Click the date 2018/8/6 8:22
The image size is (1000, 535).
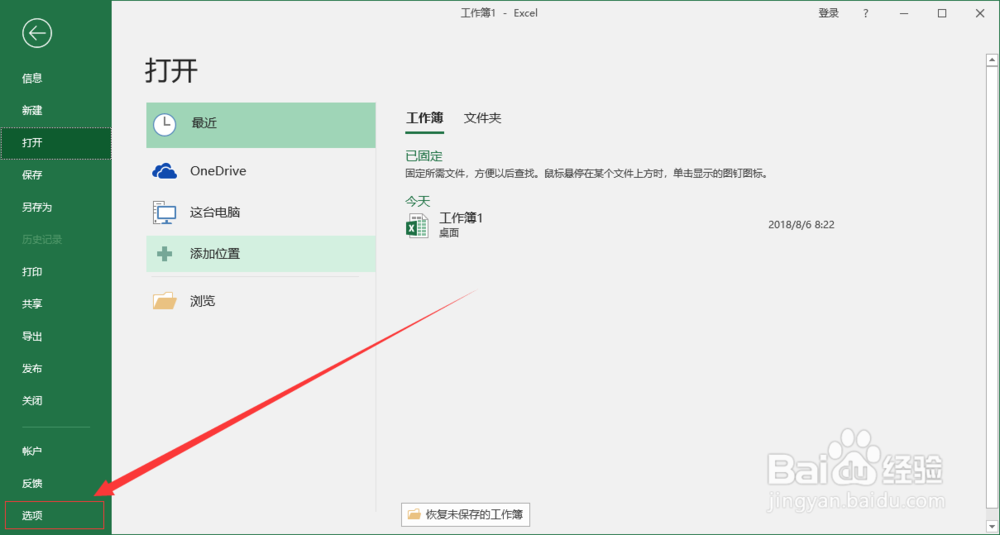(801, 225)
